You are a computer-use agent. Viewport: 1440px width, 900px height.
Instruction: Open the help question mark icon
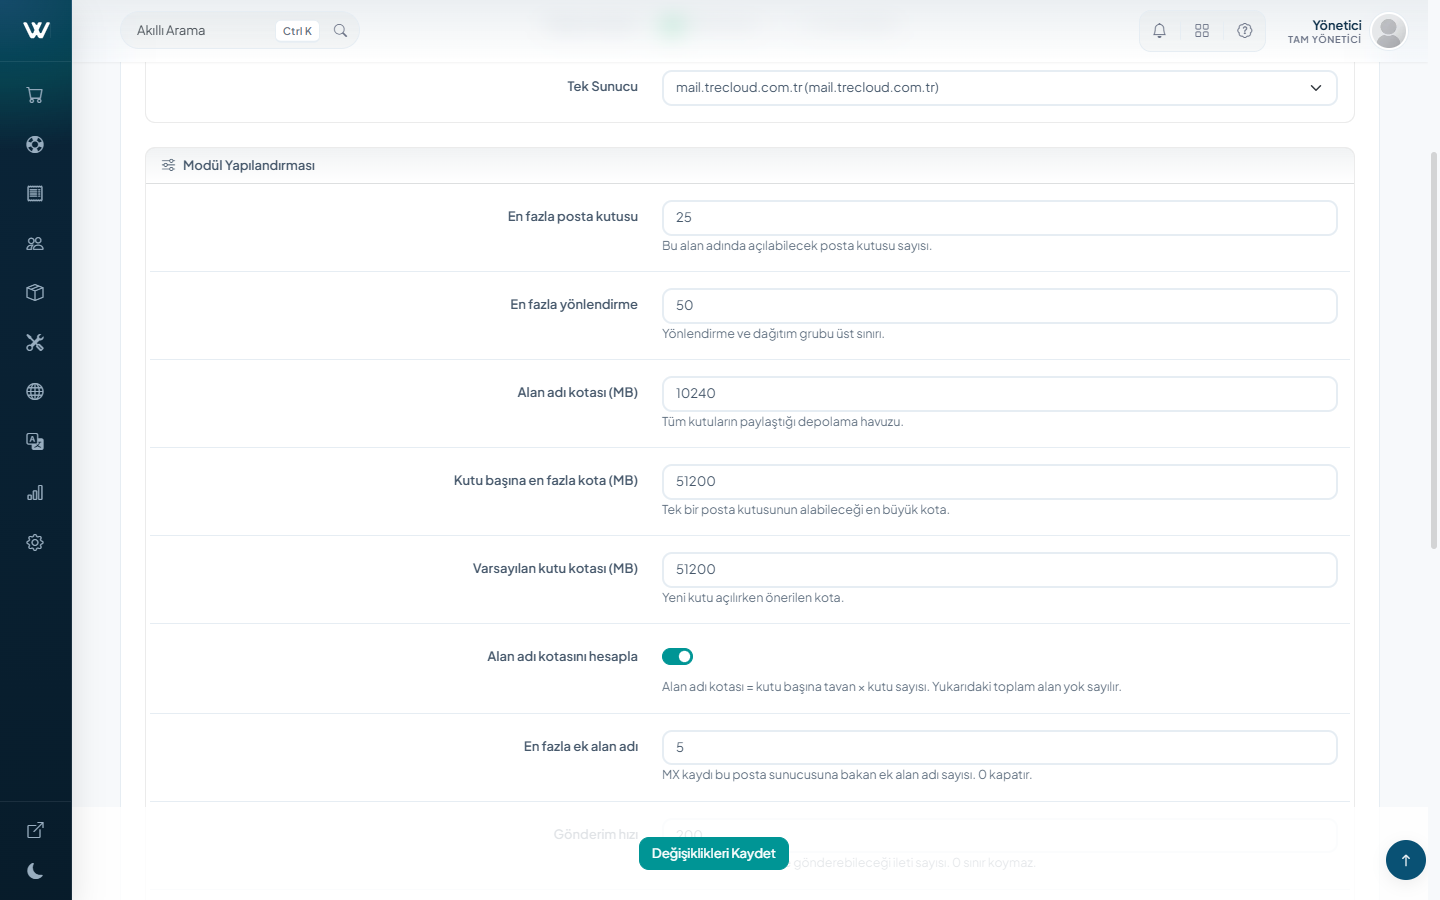(1245, 31)
